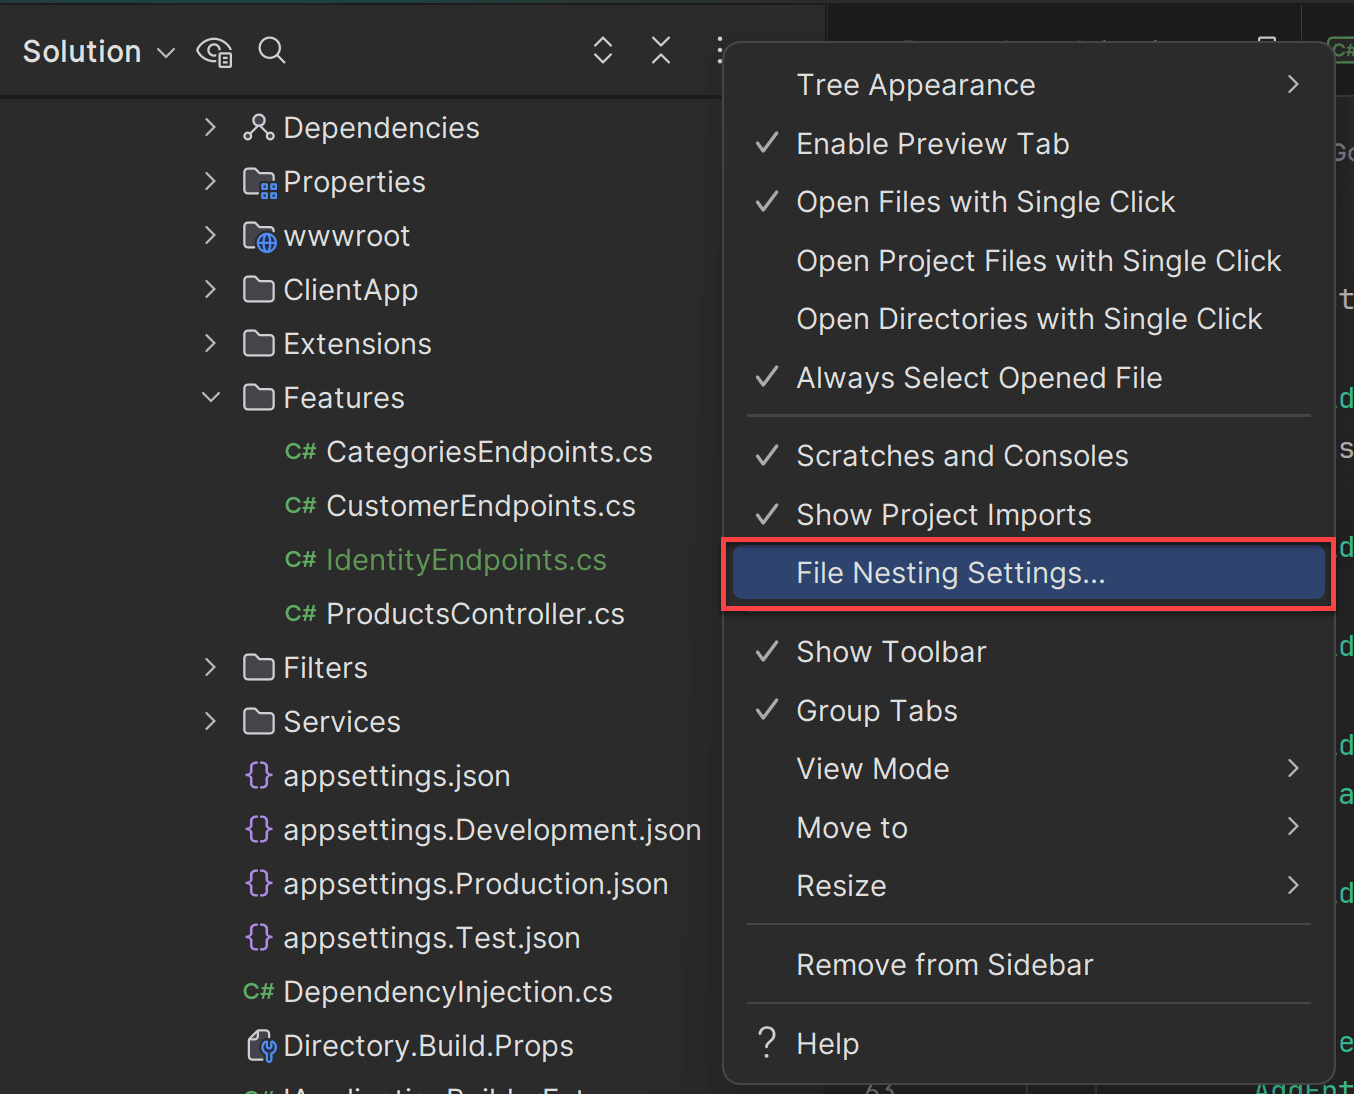The width and height of the screenshot is (1354, 1094).
Task: Toggle off Enable Preview Tab
Action: pyautogui.click(x=930, y=143)
